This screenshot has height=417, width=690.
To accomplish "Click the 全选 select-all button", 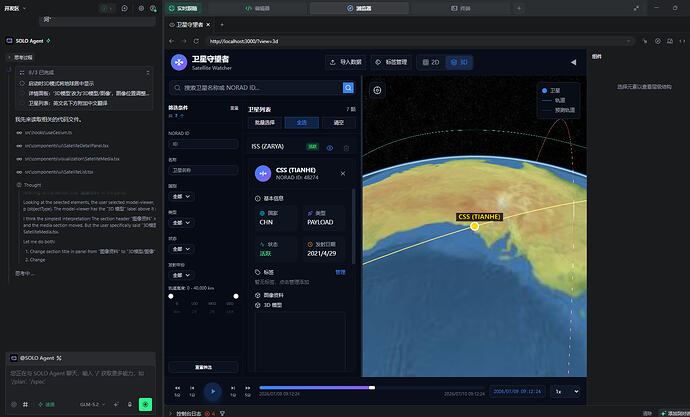I will (301, 123).
